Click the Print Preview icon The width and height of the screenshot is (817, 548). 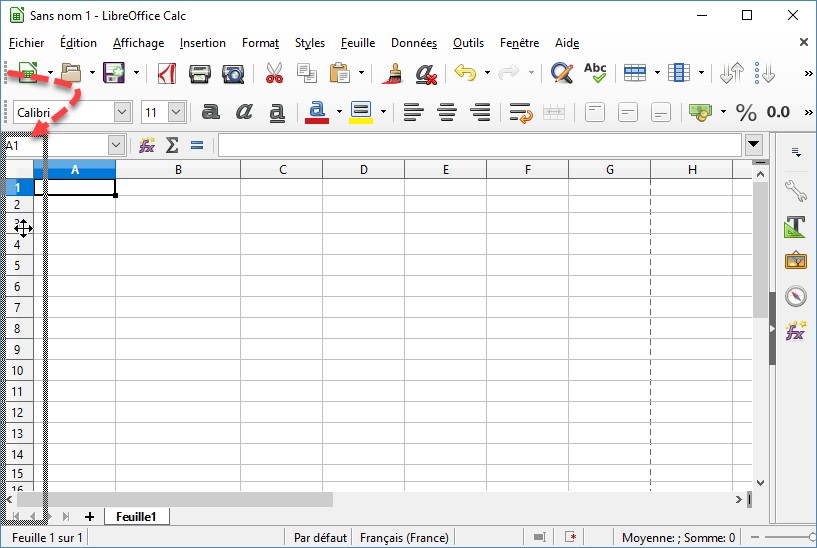233,73
